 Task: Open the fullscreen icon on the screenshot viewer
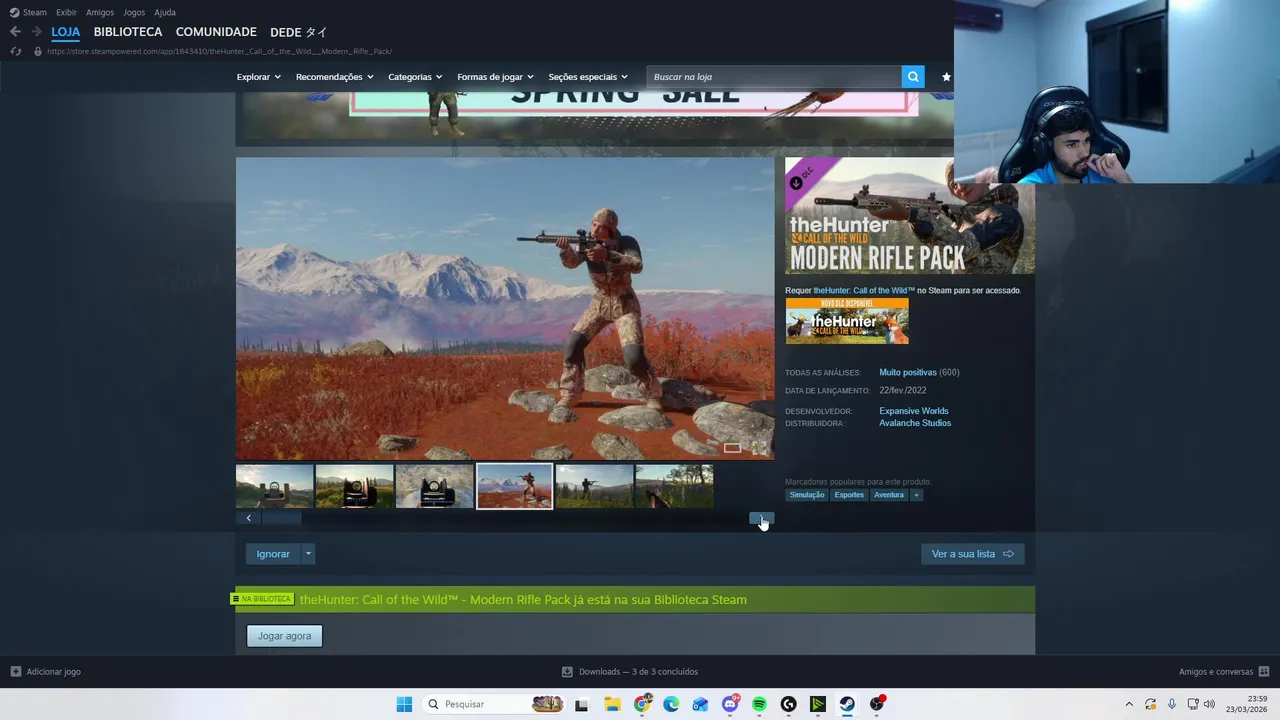759,448
